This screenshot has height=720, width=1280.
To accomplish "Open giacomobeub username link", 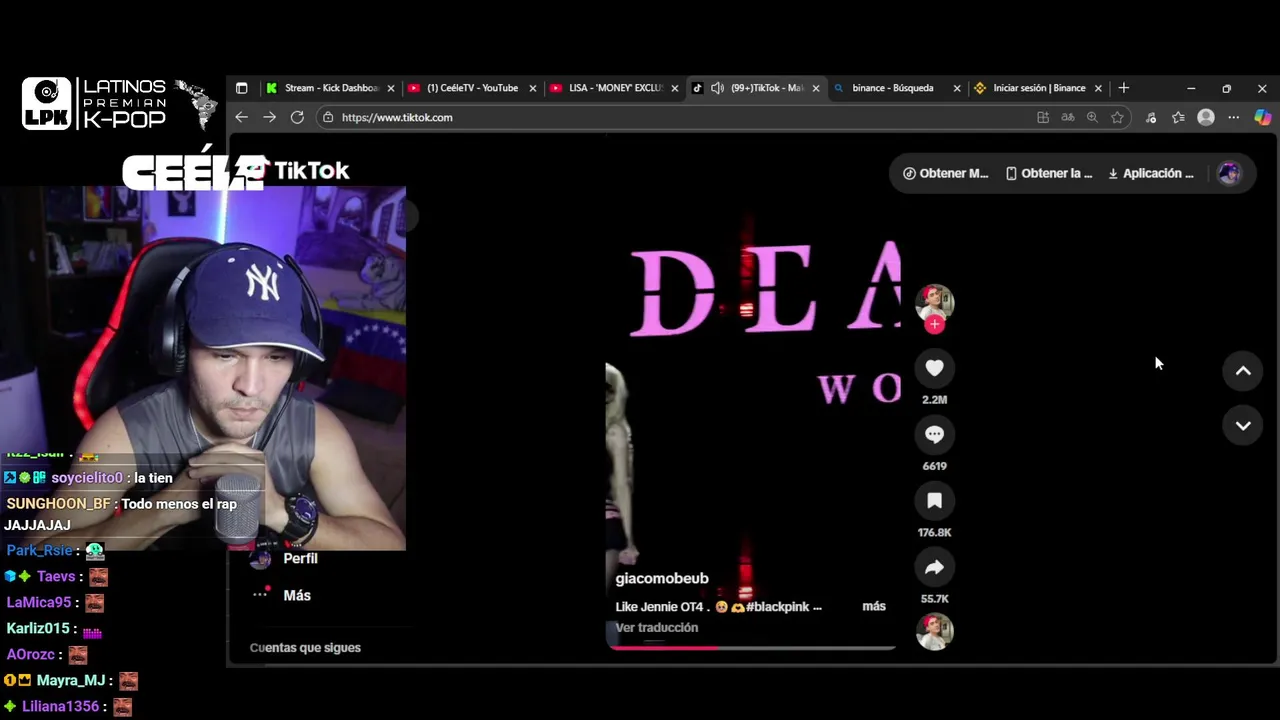I will coord(662,578).
